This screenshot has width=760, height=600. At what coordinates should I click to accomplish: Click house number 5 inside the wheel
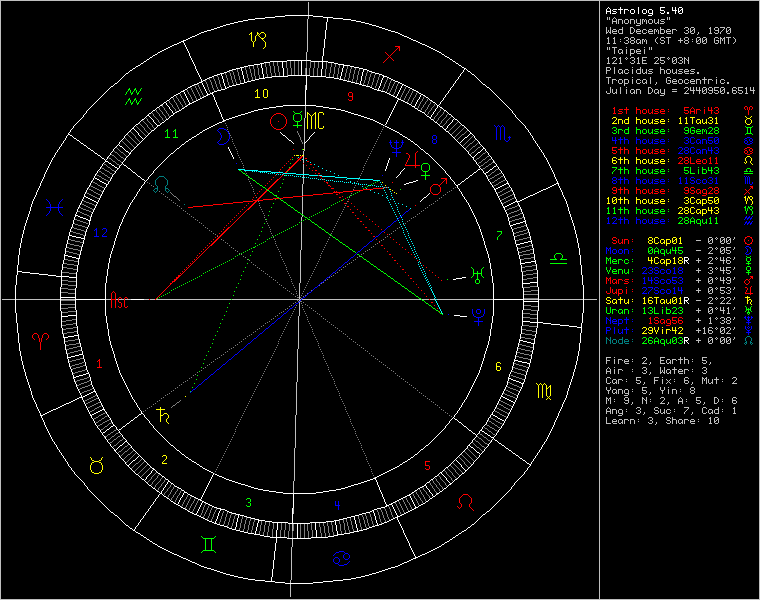(x=427, y=465)
